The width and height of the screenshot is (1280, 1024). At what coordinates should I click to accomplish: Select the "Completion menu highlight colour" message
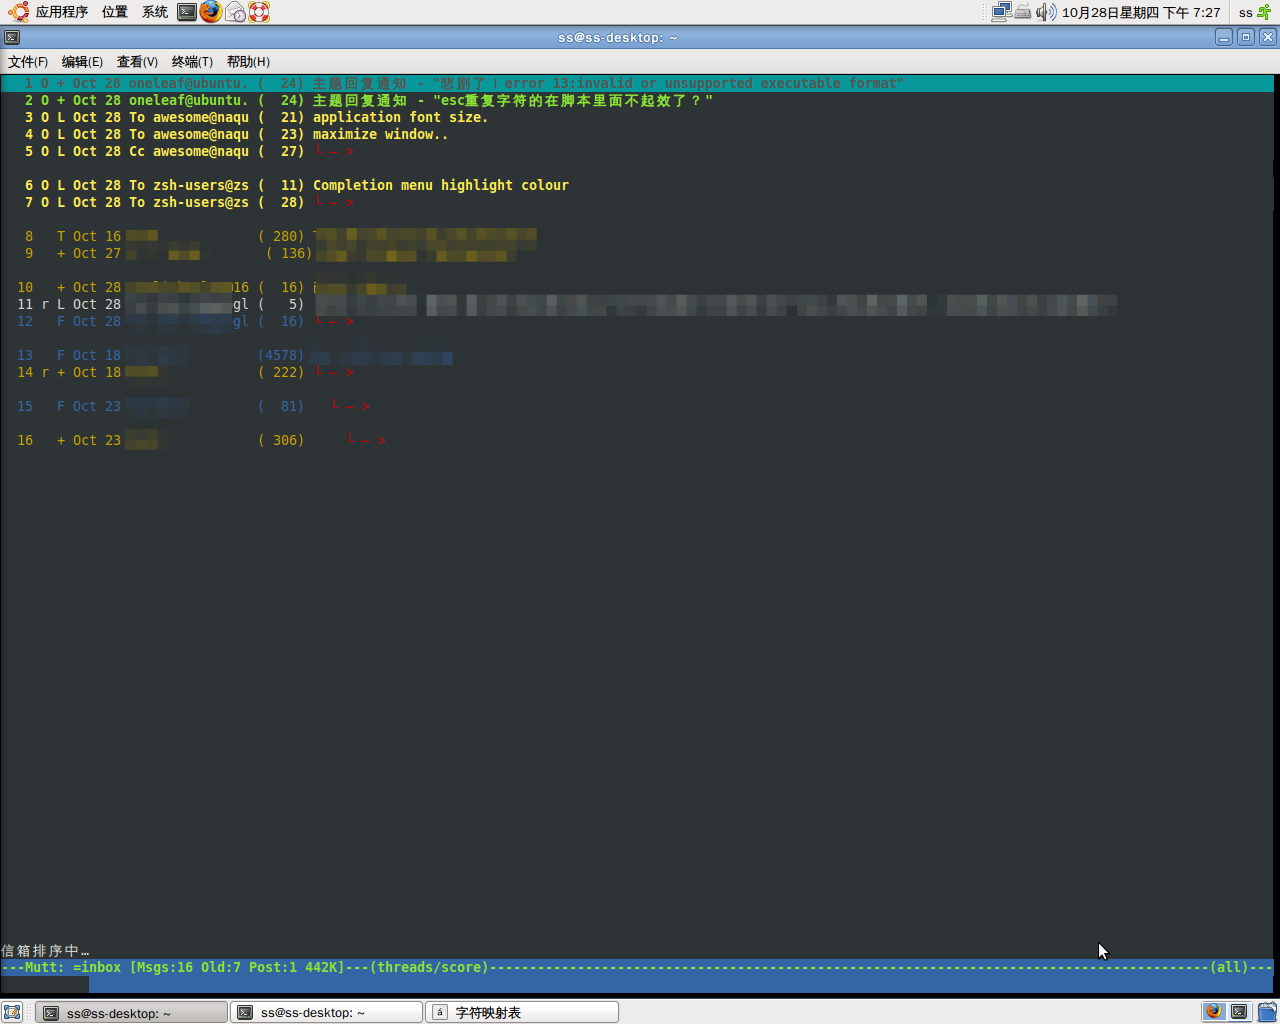tap(440, 185)
